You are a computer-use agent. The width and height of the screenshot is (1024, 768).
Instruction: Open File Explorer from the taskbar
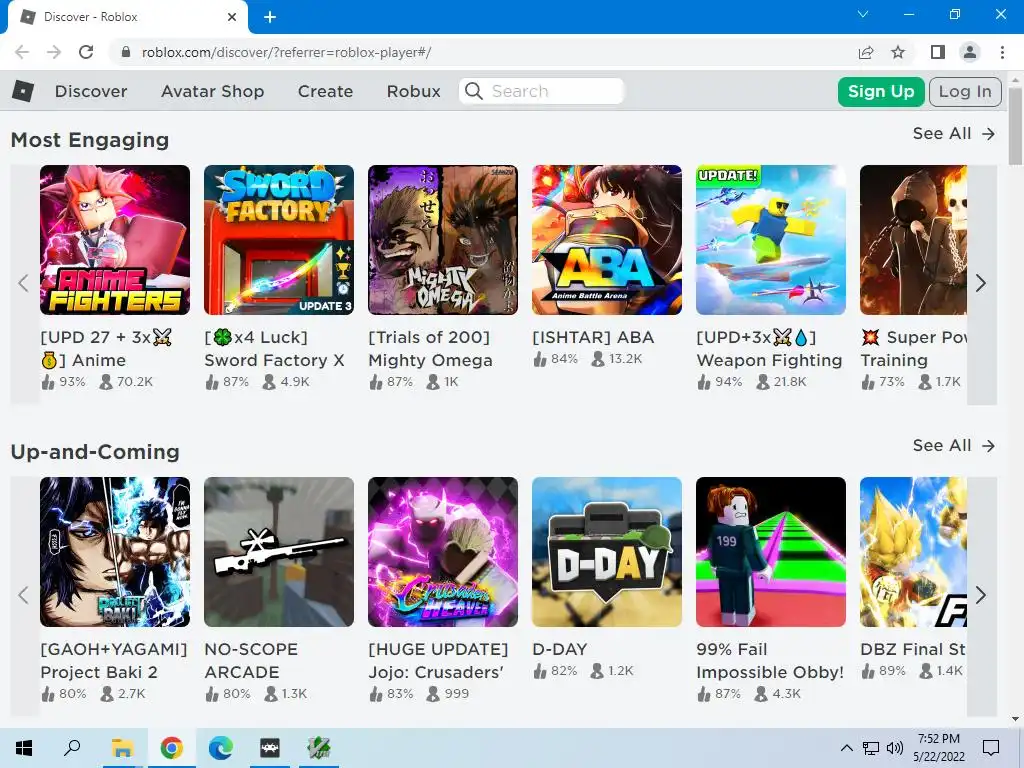(x=122, y=748)
